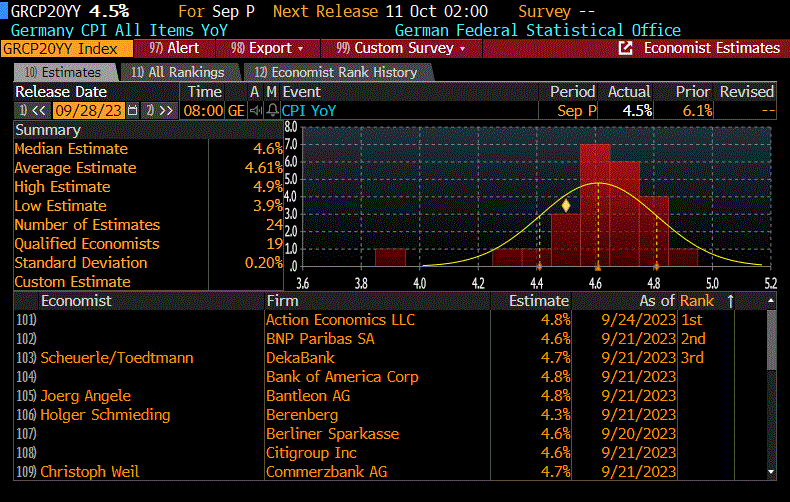Click the Commerzbank AG firm name
Viewport: 790px width, 502px height.
click(x=326, y=472)
